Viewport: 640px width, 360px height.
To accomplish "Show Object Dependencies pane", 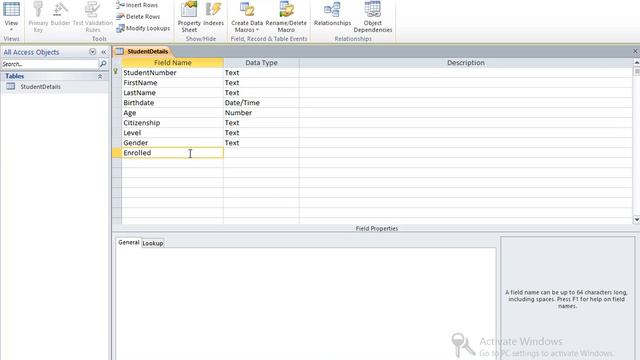I will click(x=373, y=17).
